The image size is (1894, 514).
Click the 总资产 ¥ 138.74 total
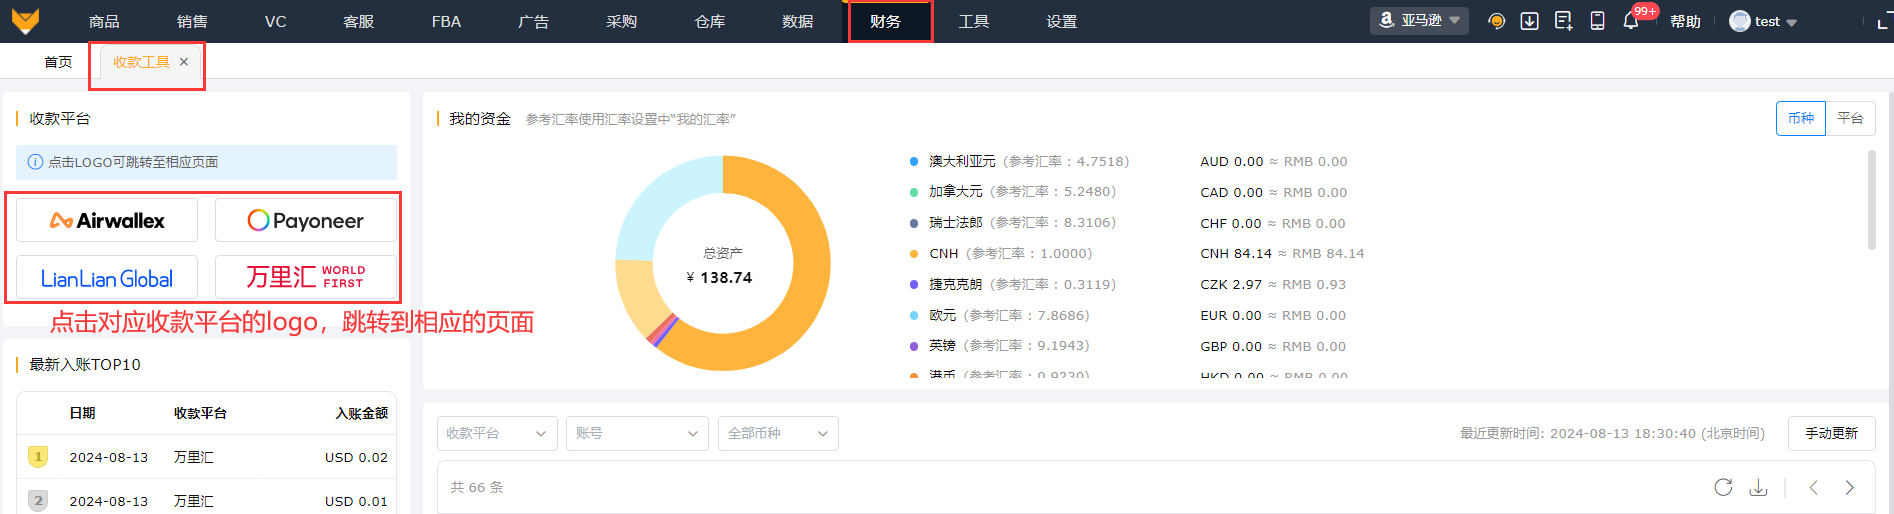pos(720,266)
